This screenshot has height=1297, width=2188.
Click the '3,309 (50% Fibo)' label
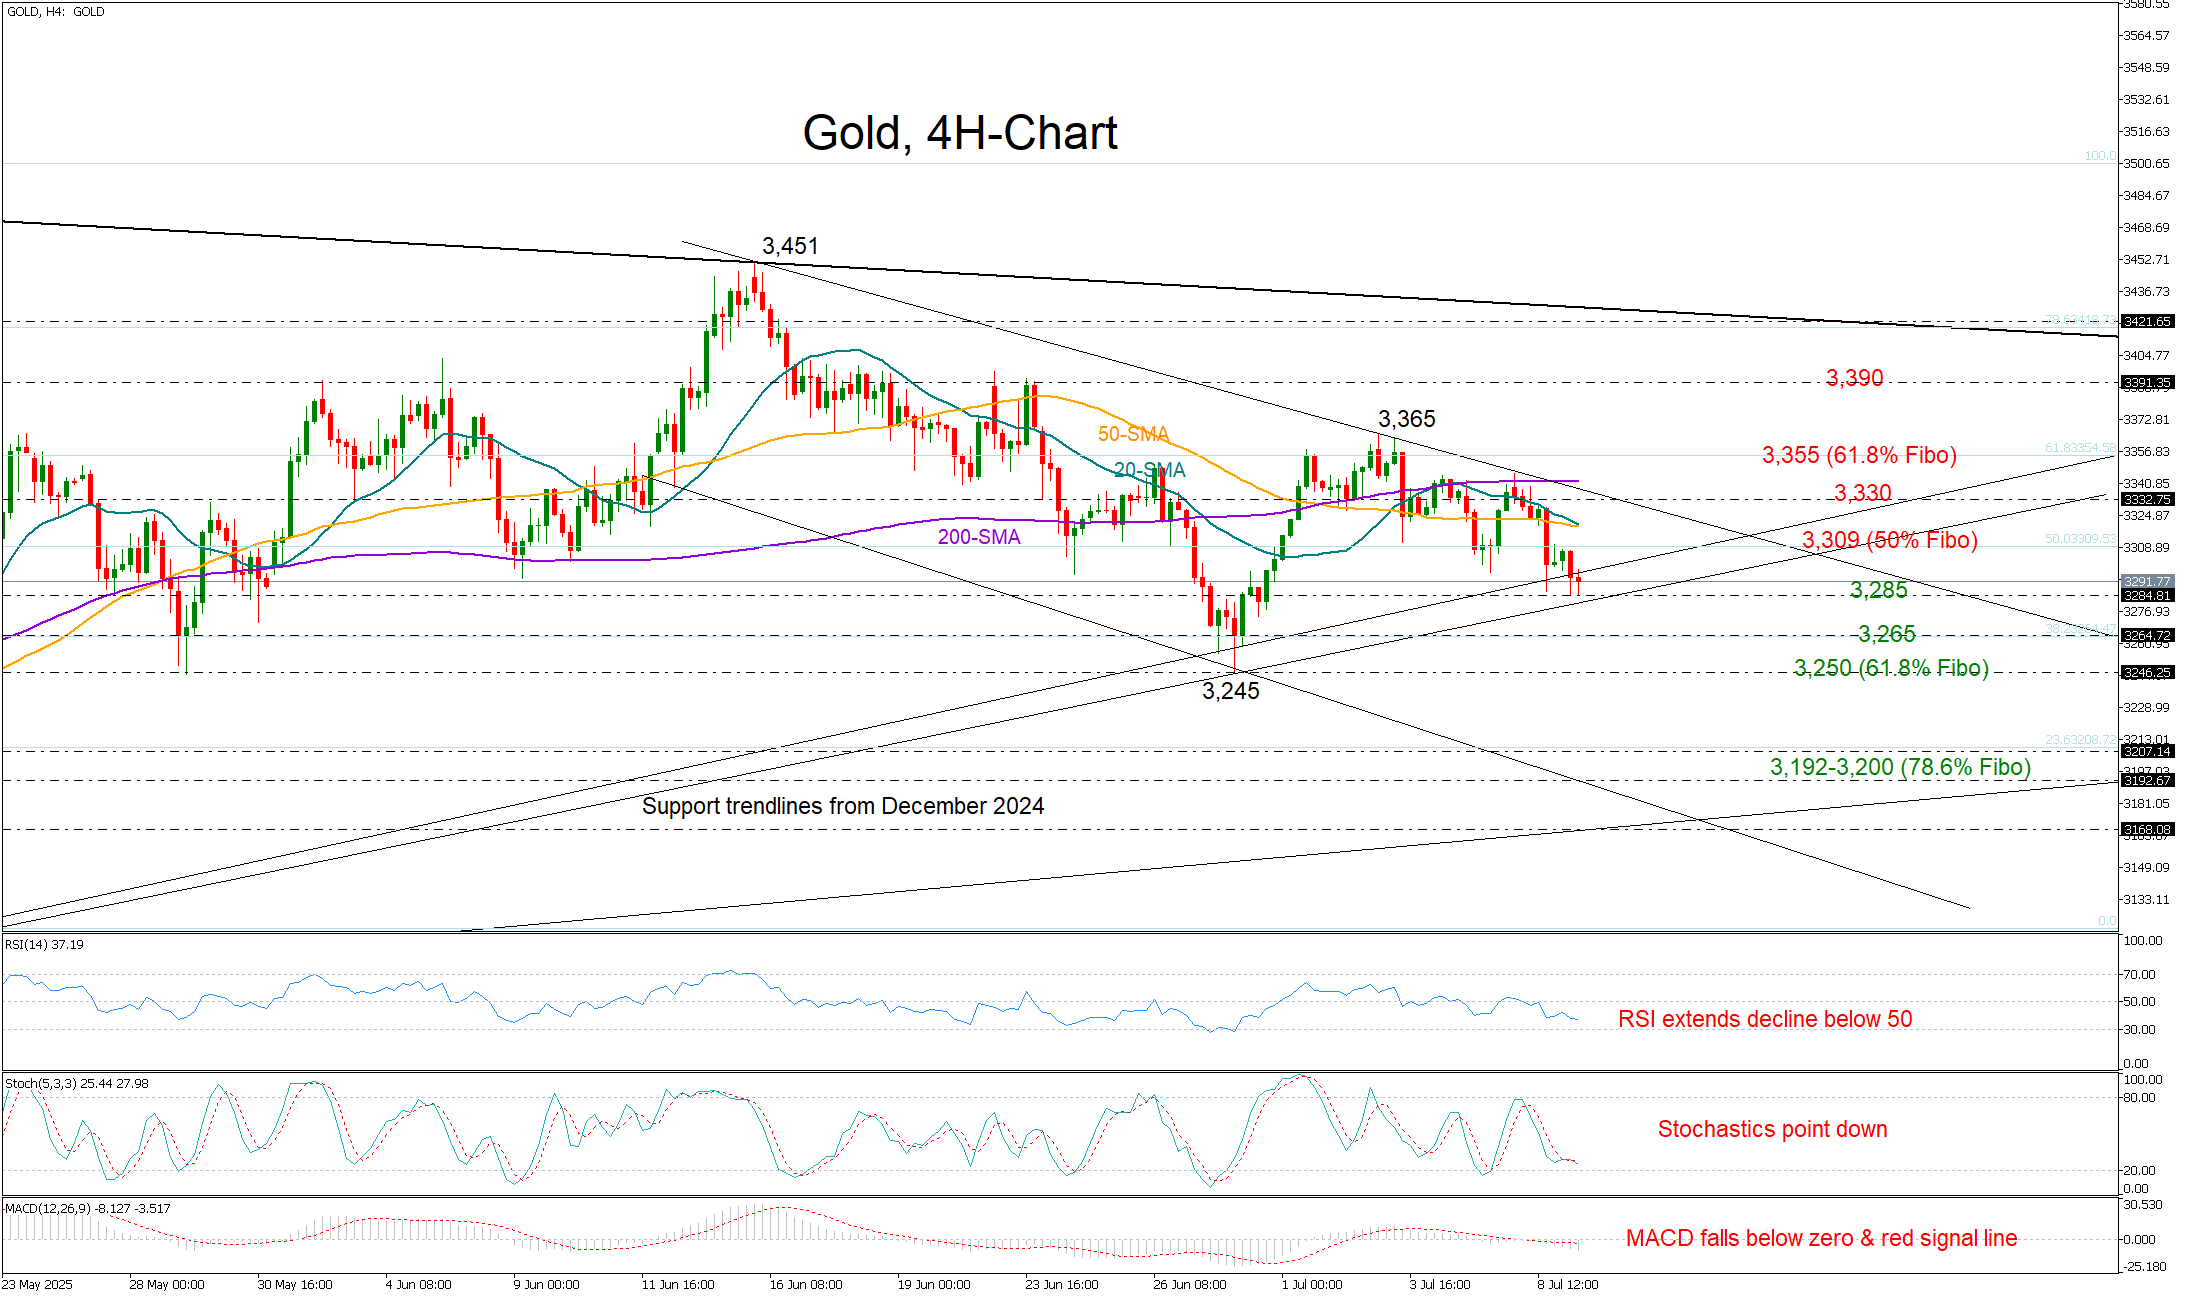coord(1889,541)
